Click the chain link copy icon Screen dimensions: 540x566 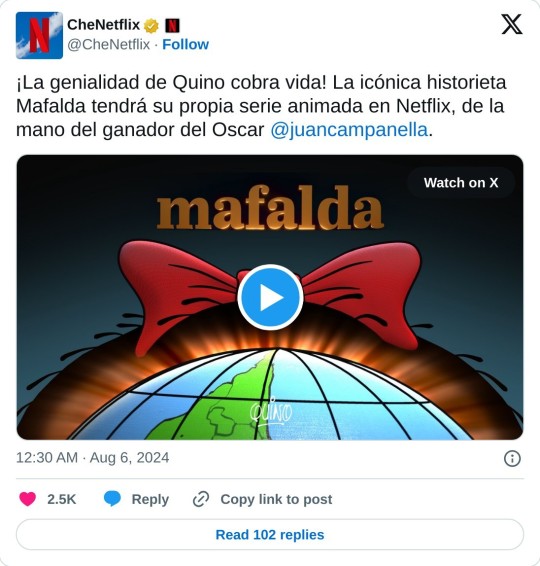201,499
